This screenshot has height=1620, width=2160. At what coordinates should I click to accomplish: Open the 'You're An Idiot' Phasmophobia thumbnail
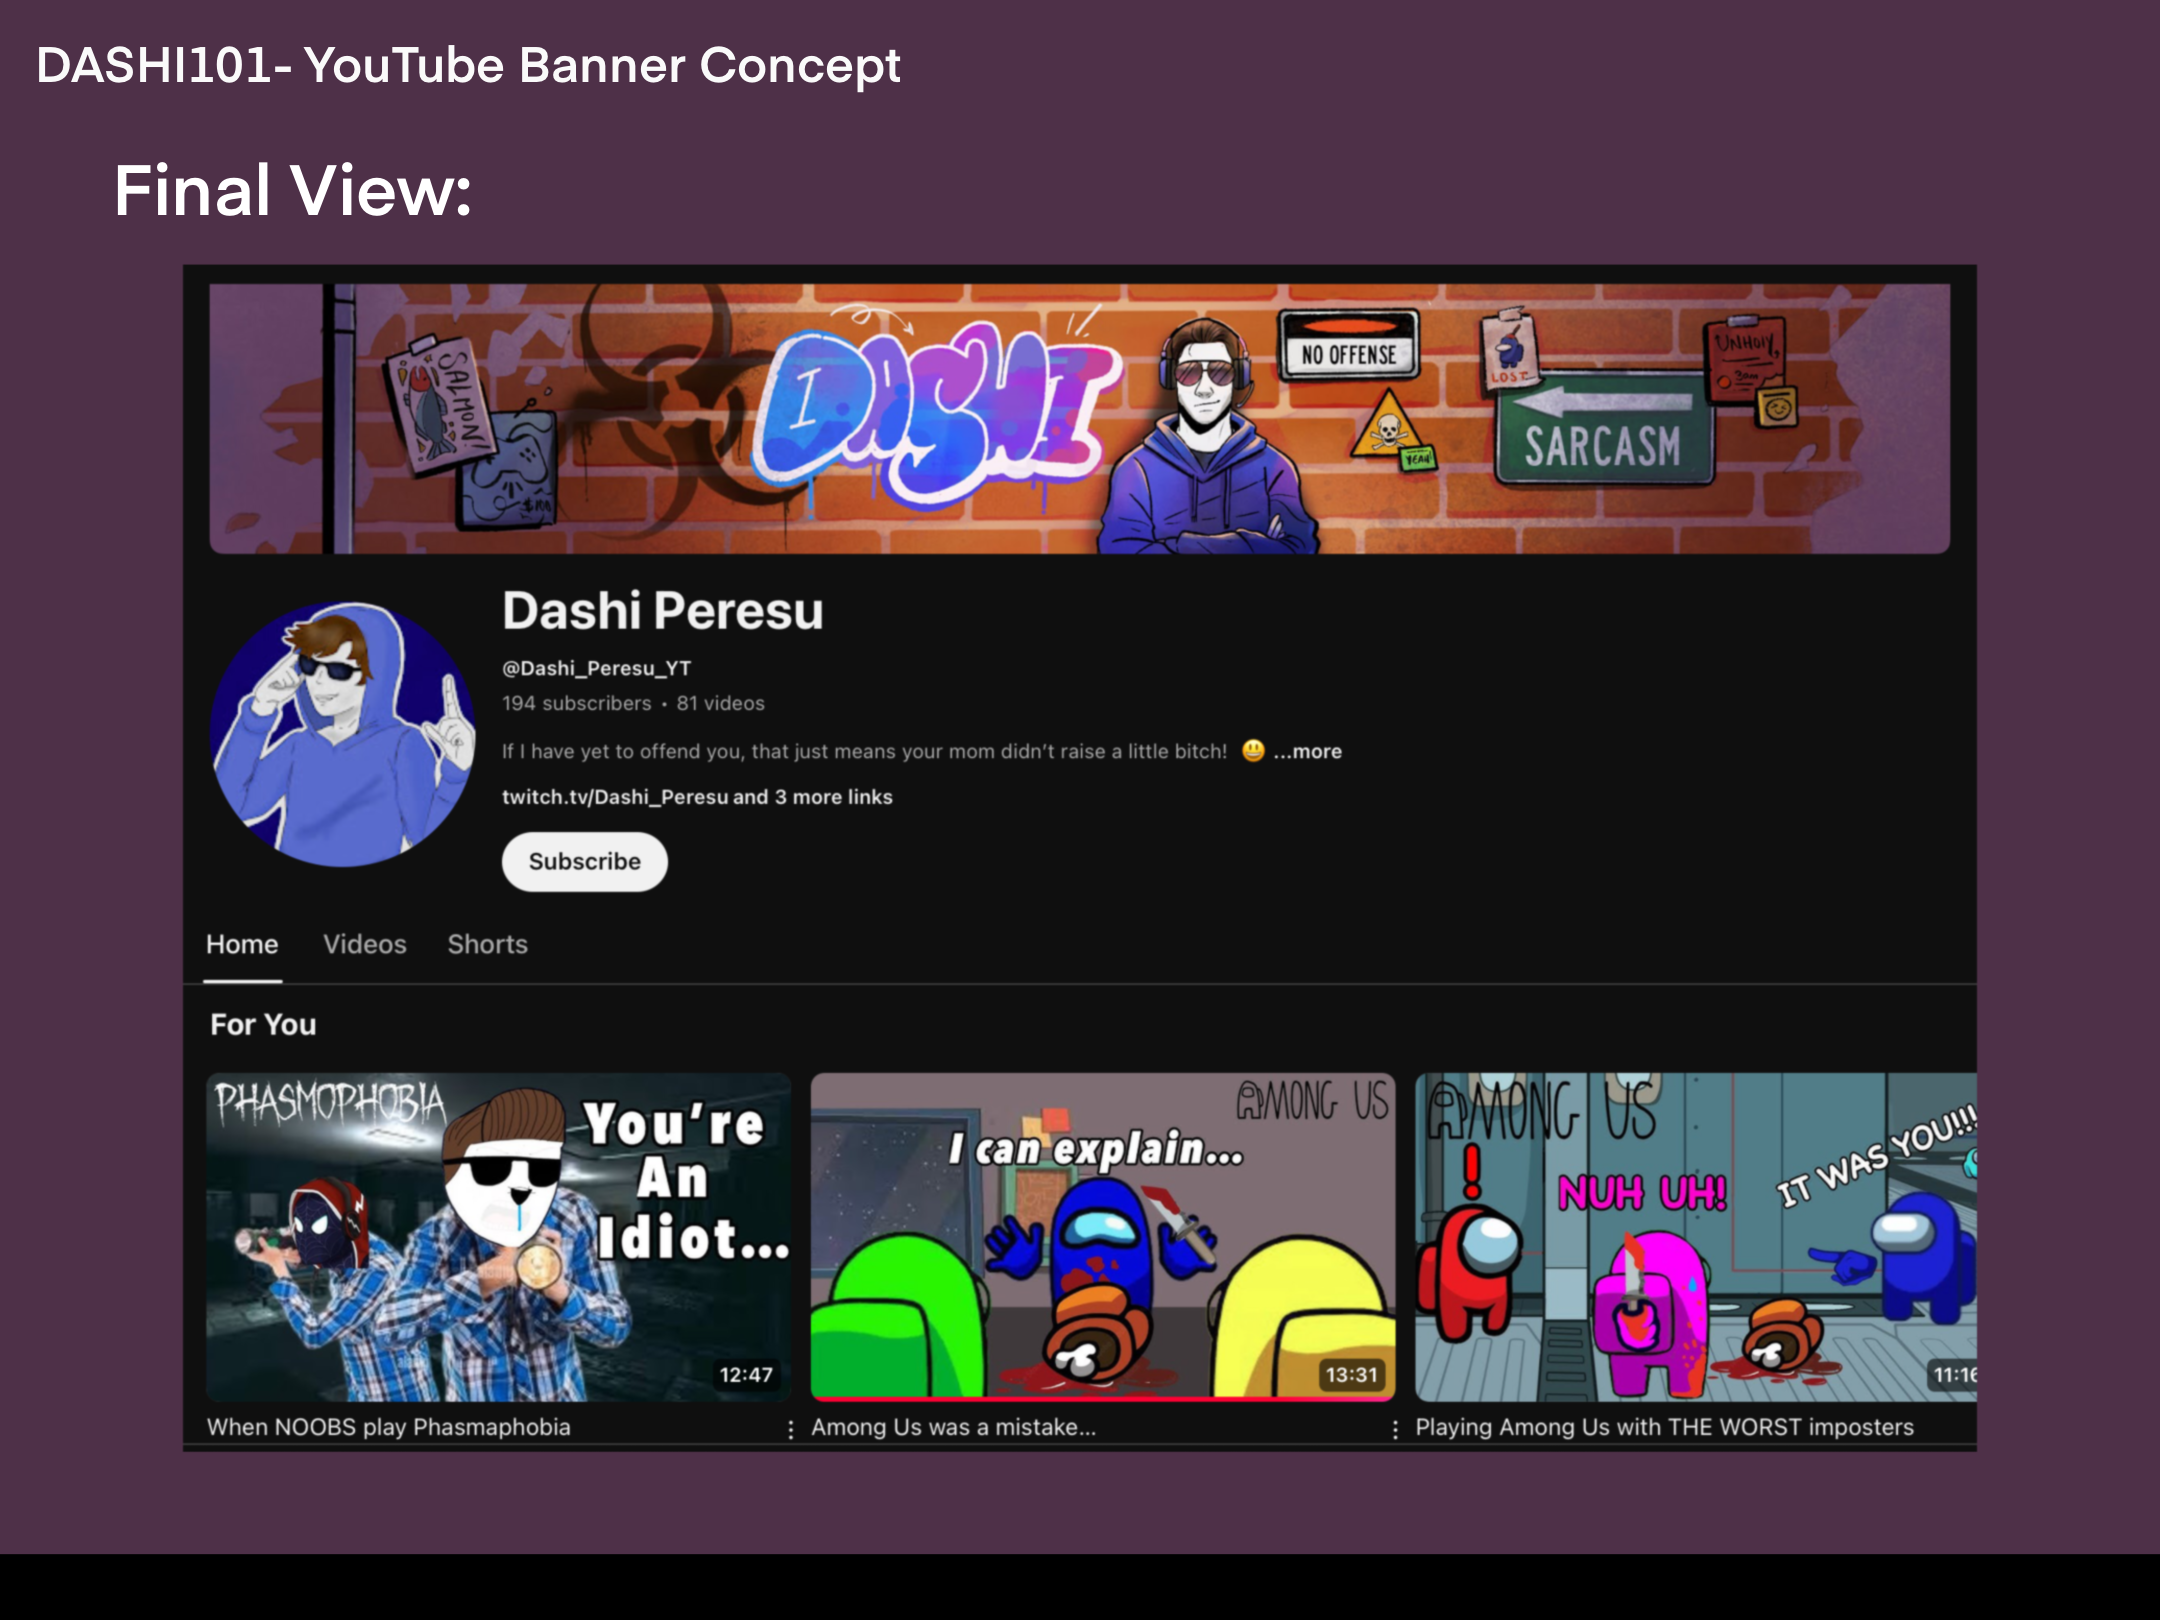tap(498, 1237)
